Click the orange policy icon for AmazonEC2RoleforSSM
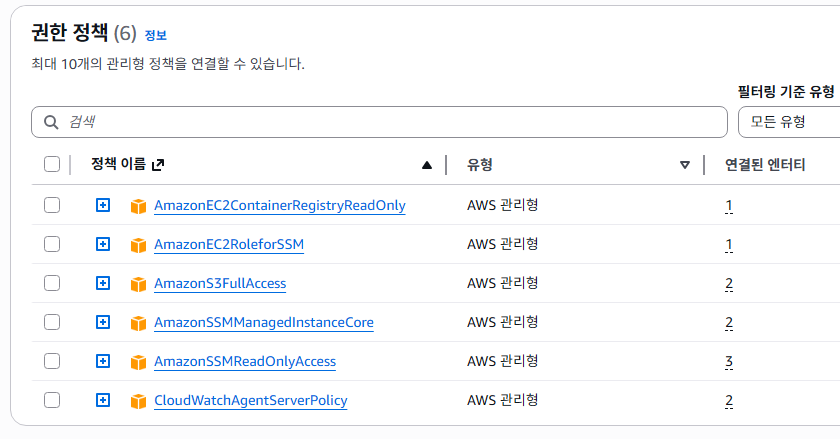 pos(138,245)
